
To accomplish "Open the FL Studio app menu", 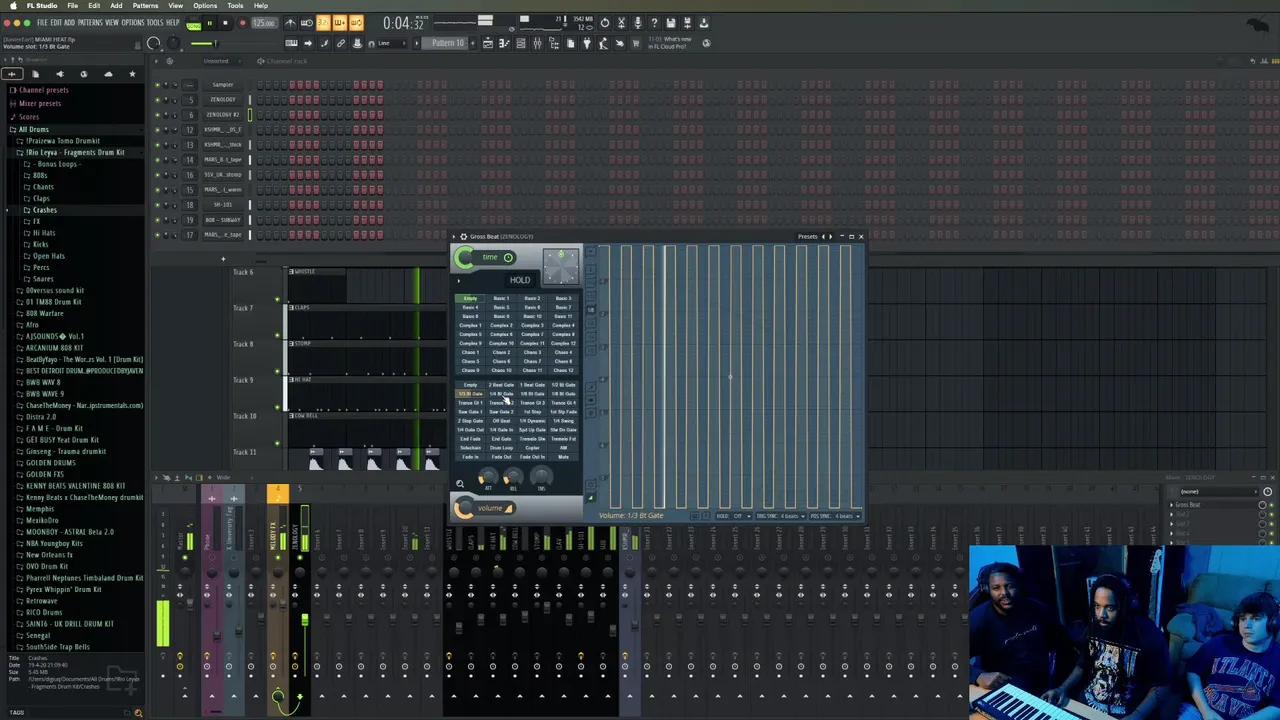I will pos(42,5).
